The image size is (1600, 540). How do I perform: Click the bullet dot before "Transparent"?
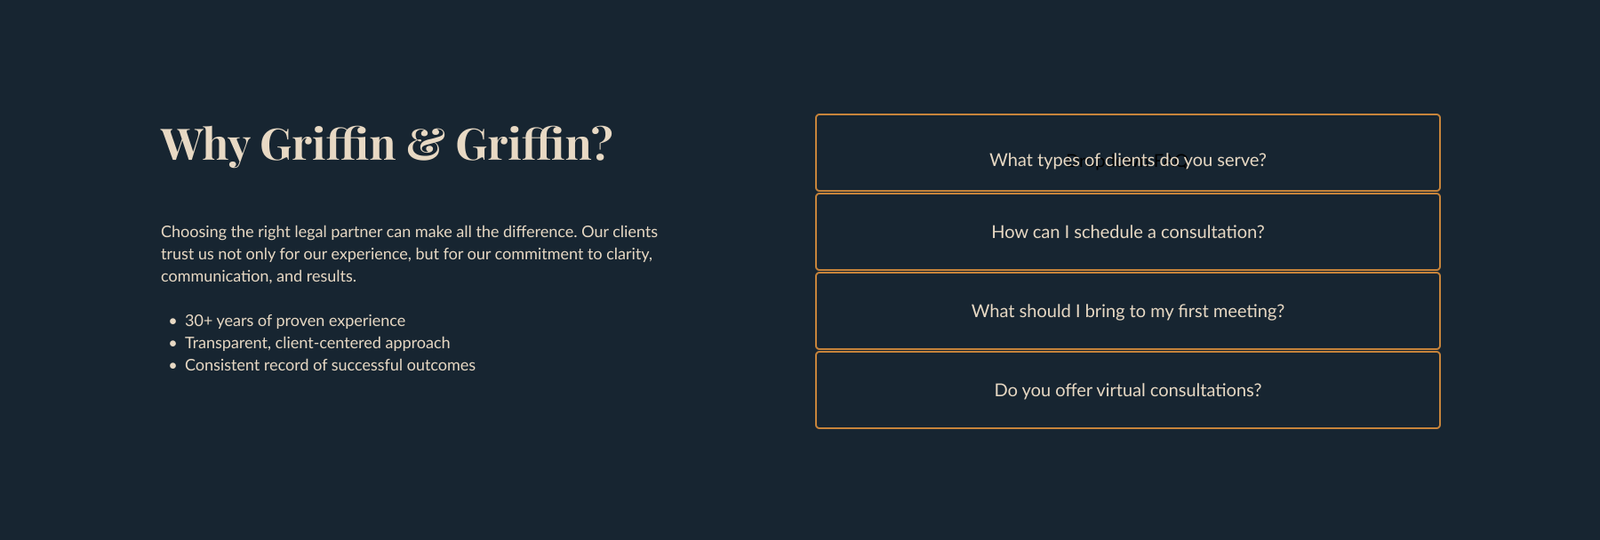[173, 344]
